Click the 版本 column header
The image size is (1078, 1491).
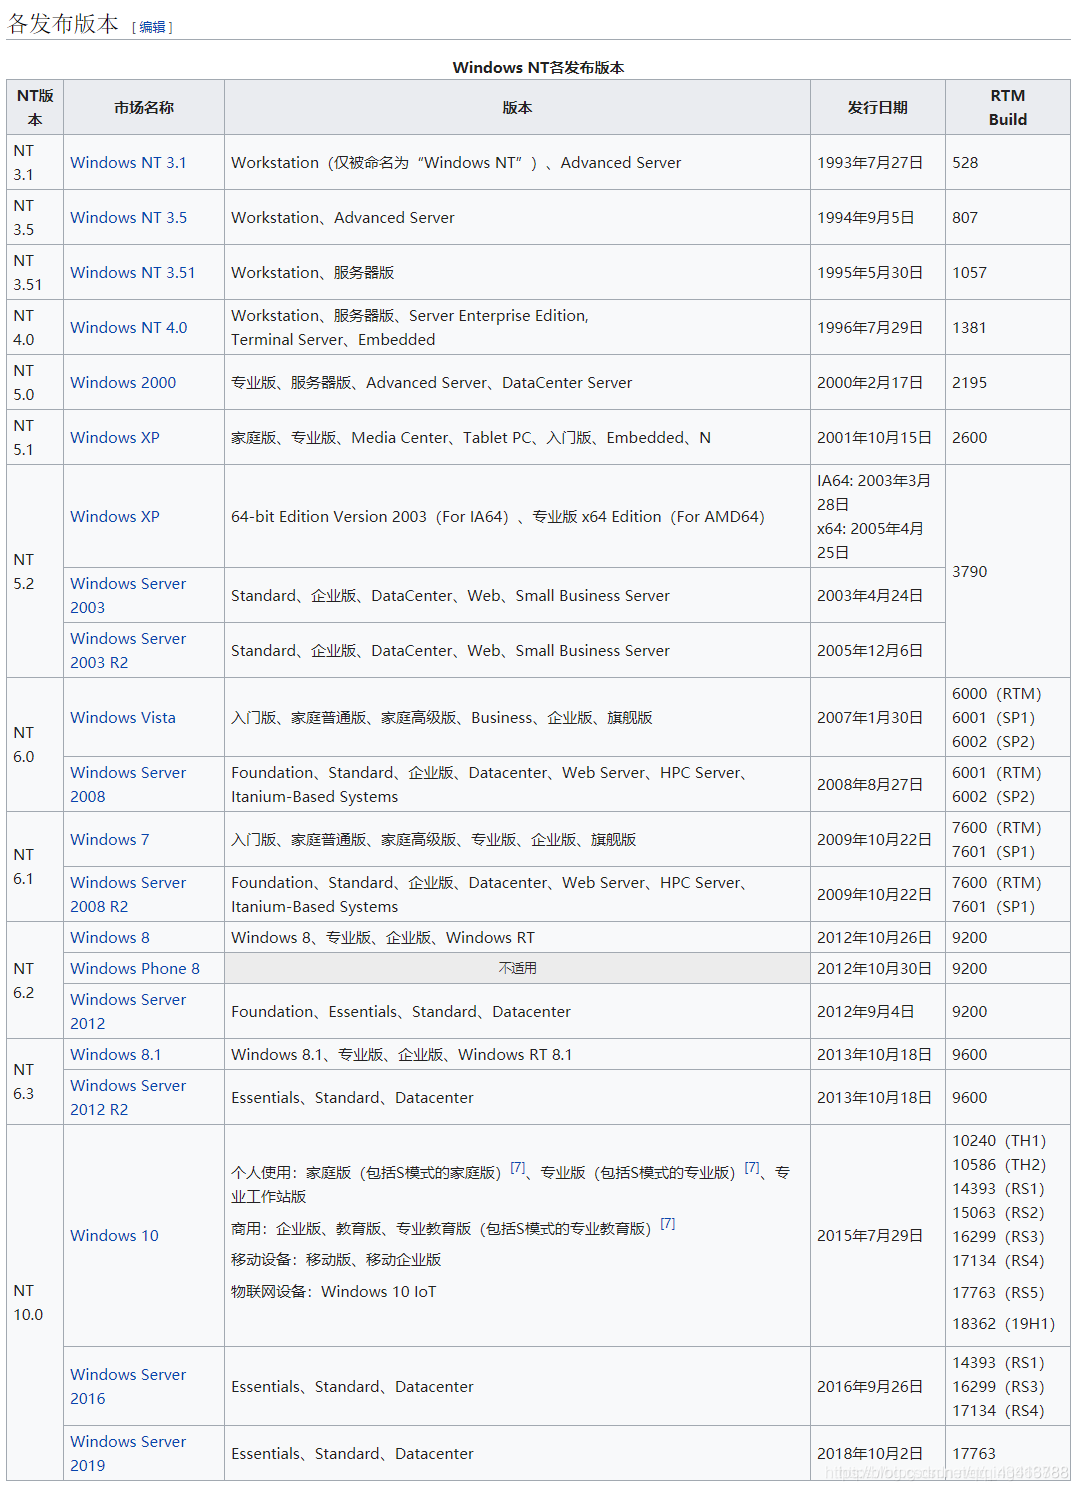517,108
